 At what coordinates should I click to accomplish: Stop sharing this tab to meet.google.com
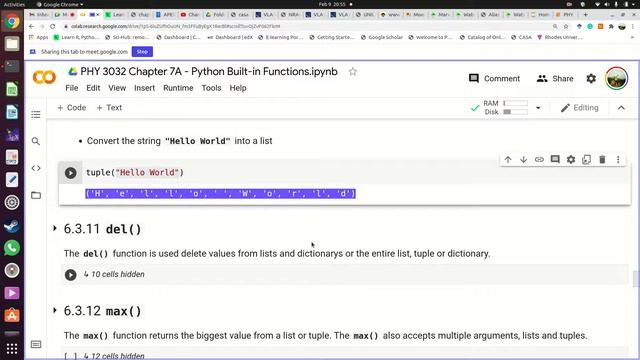[142, 52]
